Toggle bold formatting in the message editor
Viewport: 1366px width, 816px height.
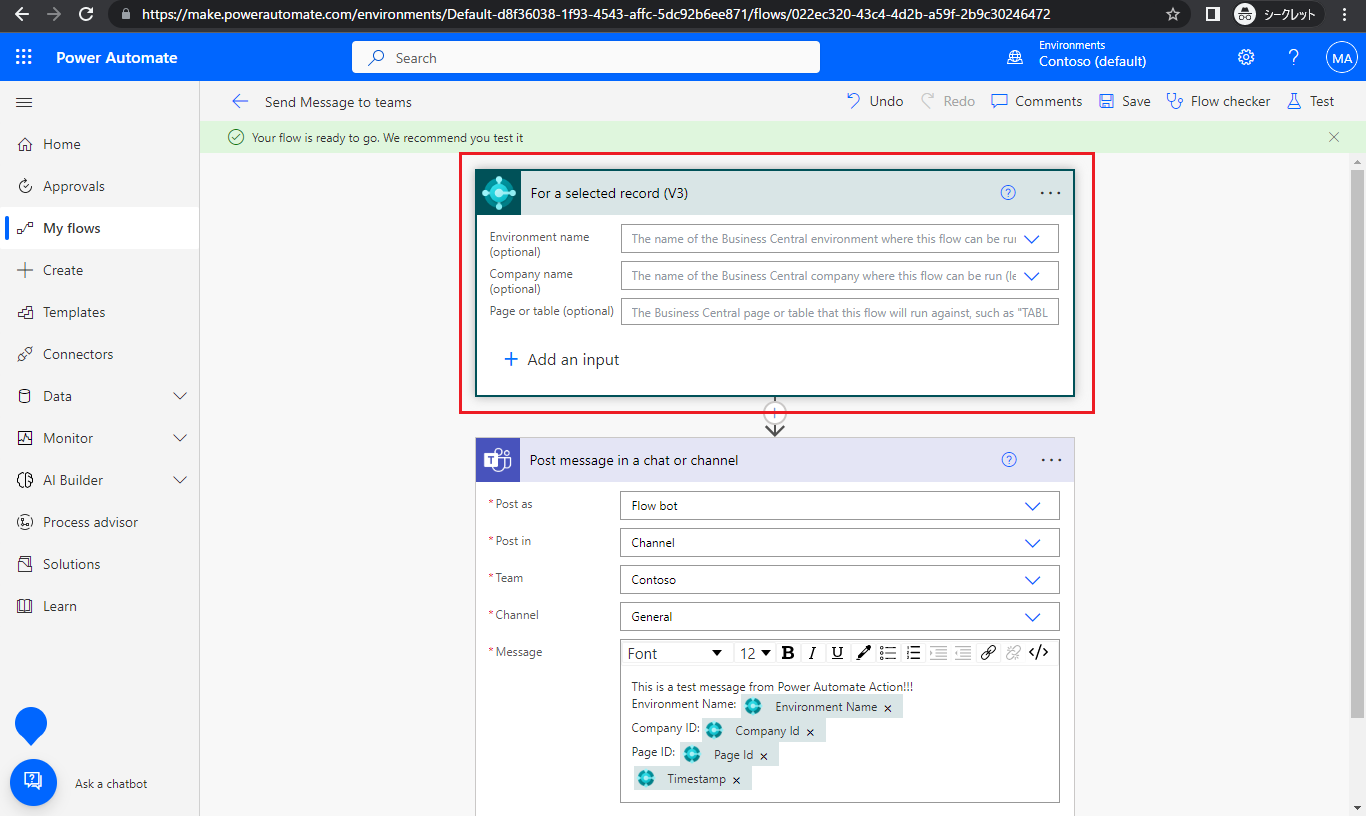click(788, 652)
